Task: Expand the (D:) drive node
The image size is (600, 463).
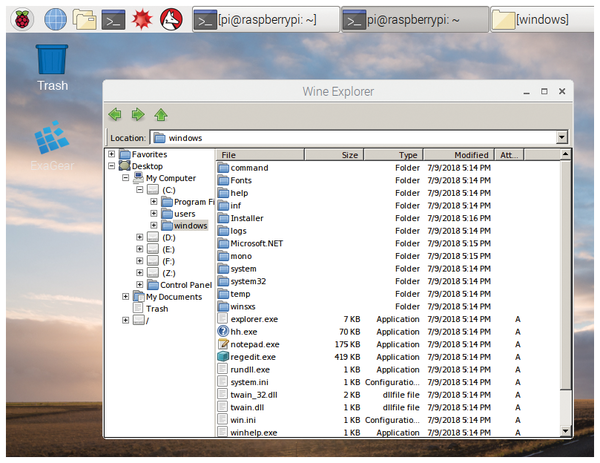Action: [140, 237]
